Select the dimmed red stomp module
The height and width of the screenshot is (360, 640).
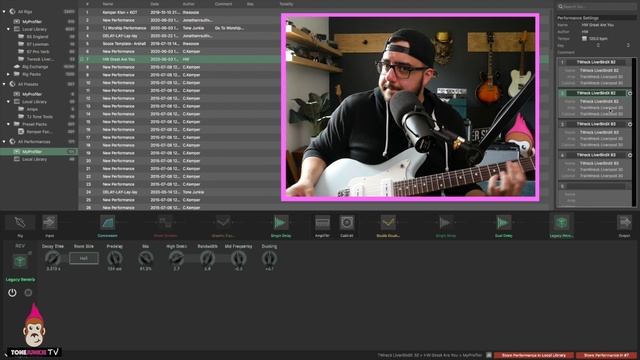(165, 222)
